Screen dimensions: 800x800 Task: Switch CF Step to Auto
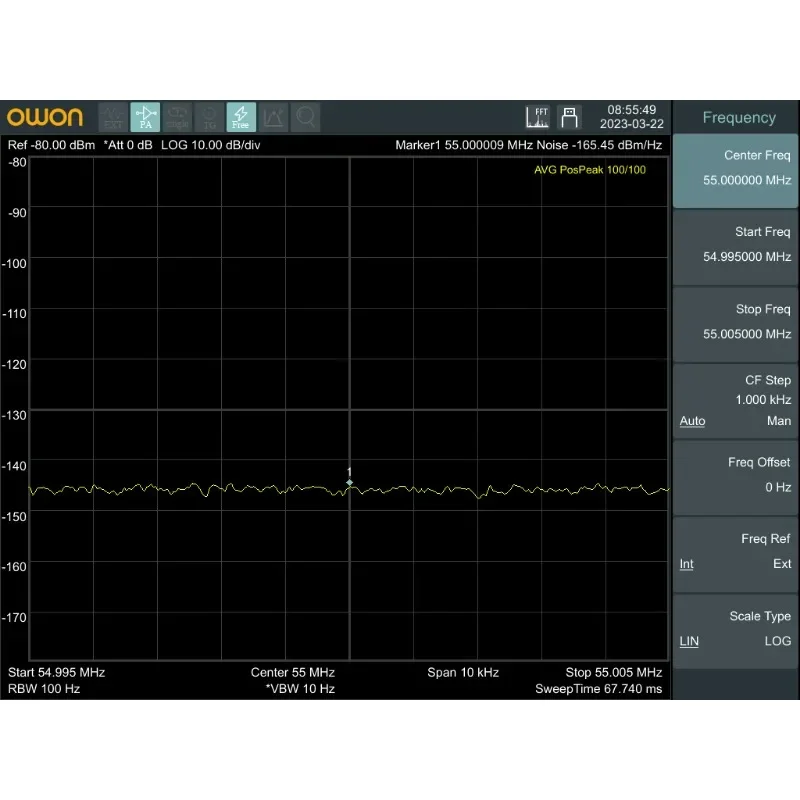692,421
